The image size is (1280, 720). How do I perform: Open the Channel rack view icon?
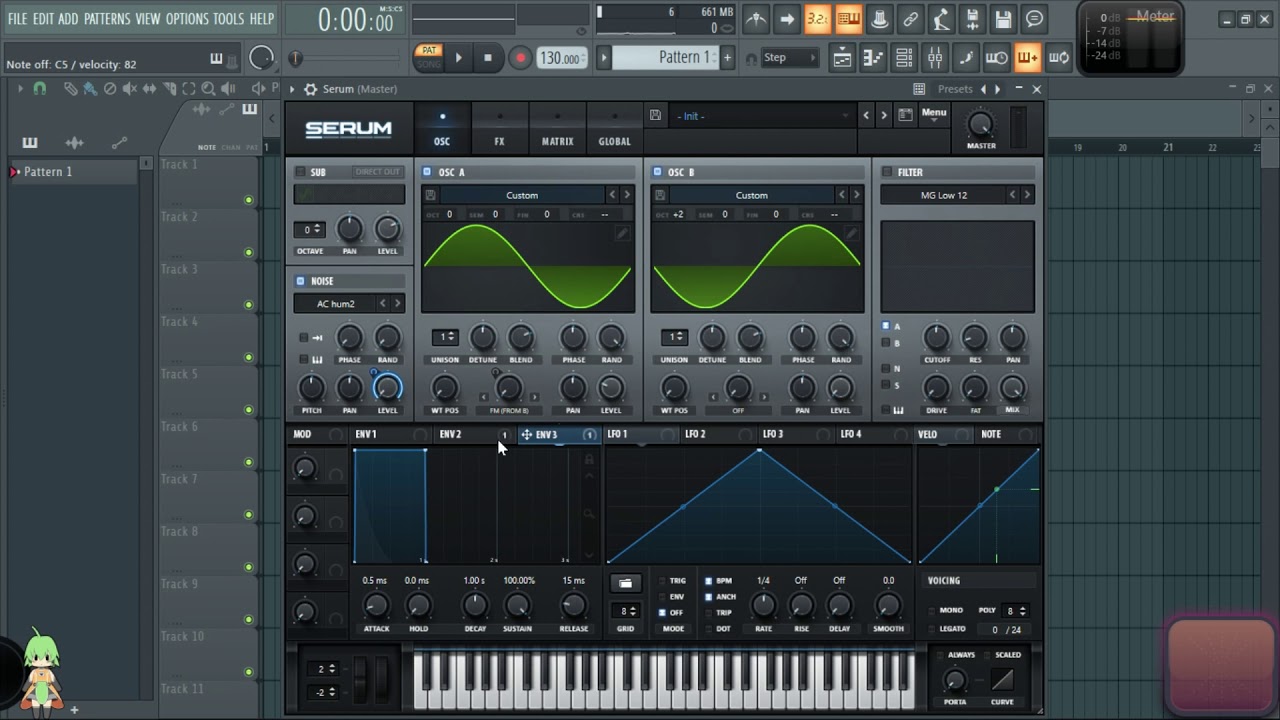coord(904,58)
